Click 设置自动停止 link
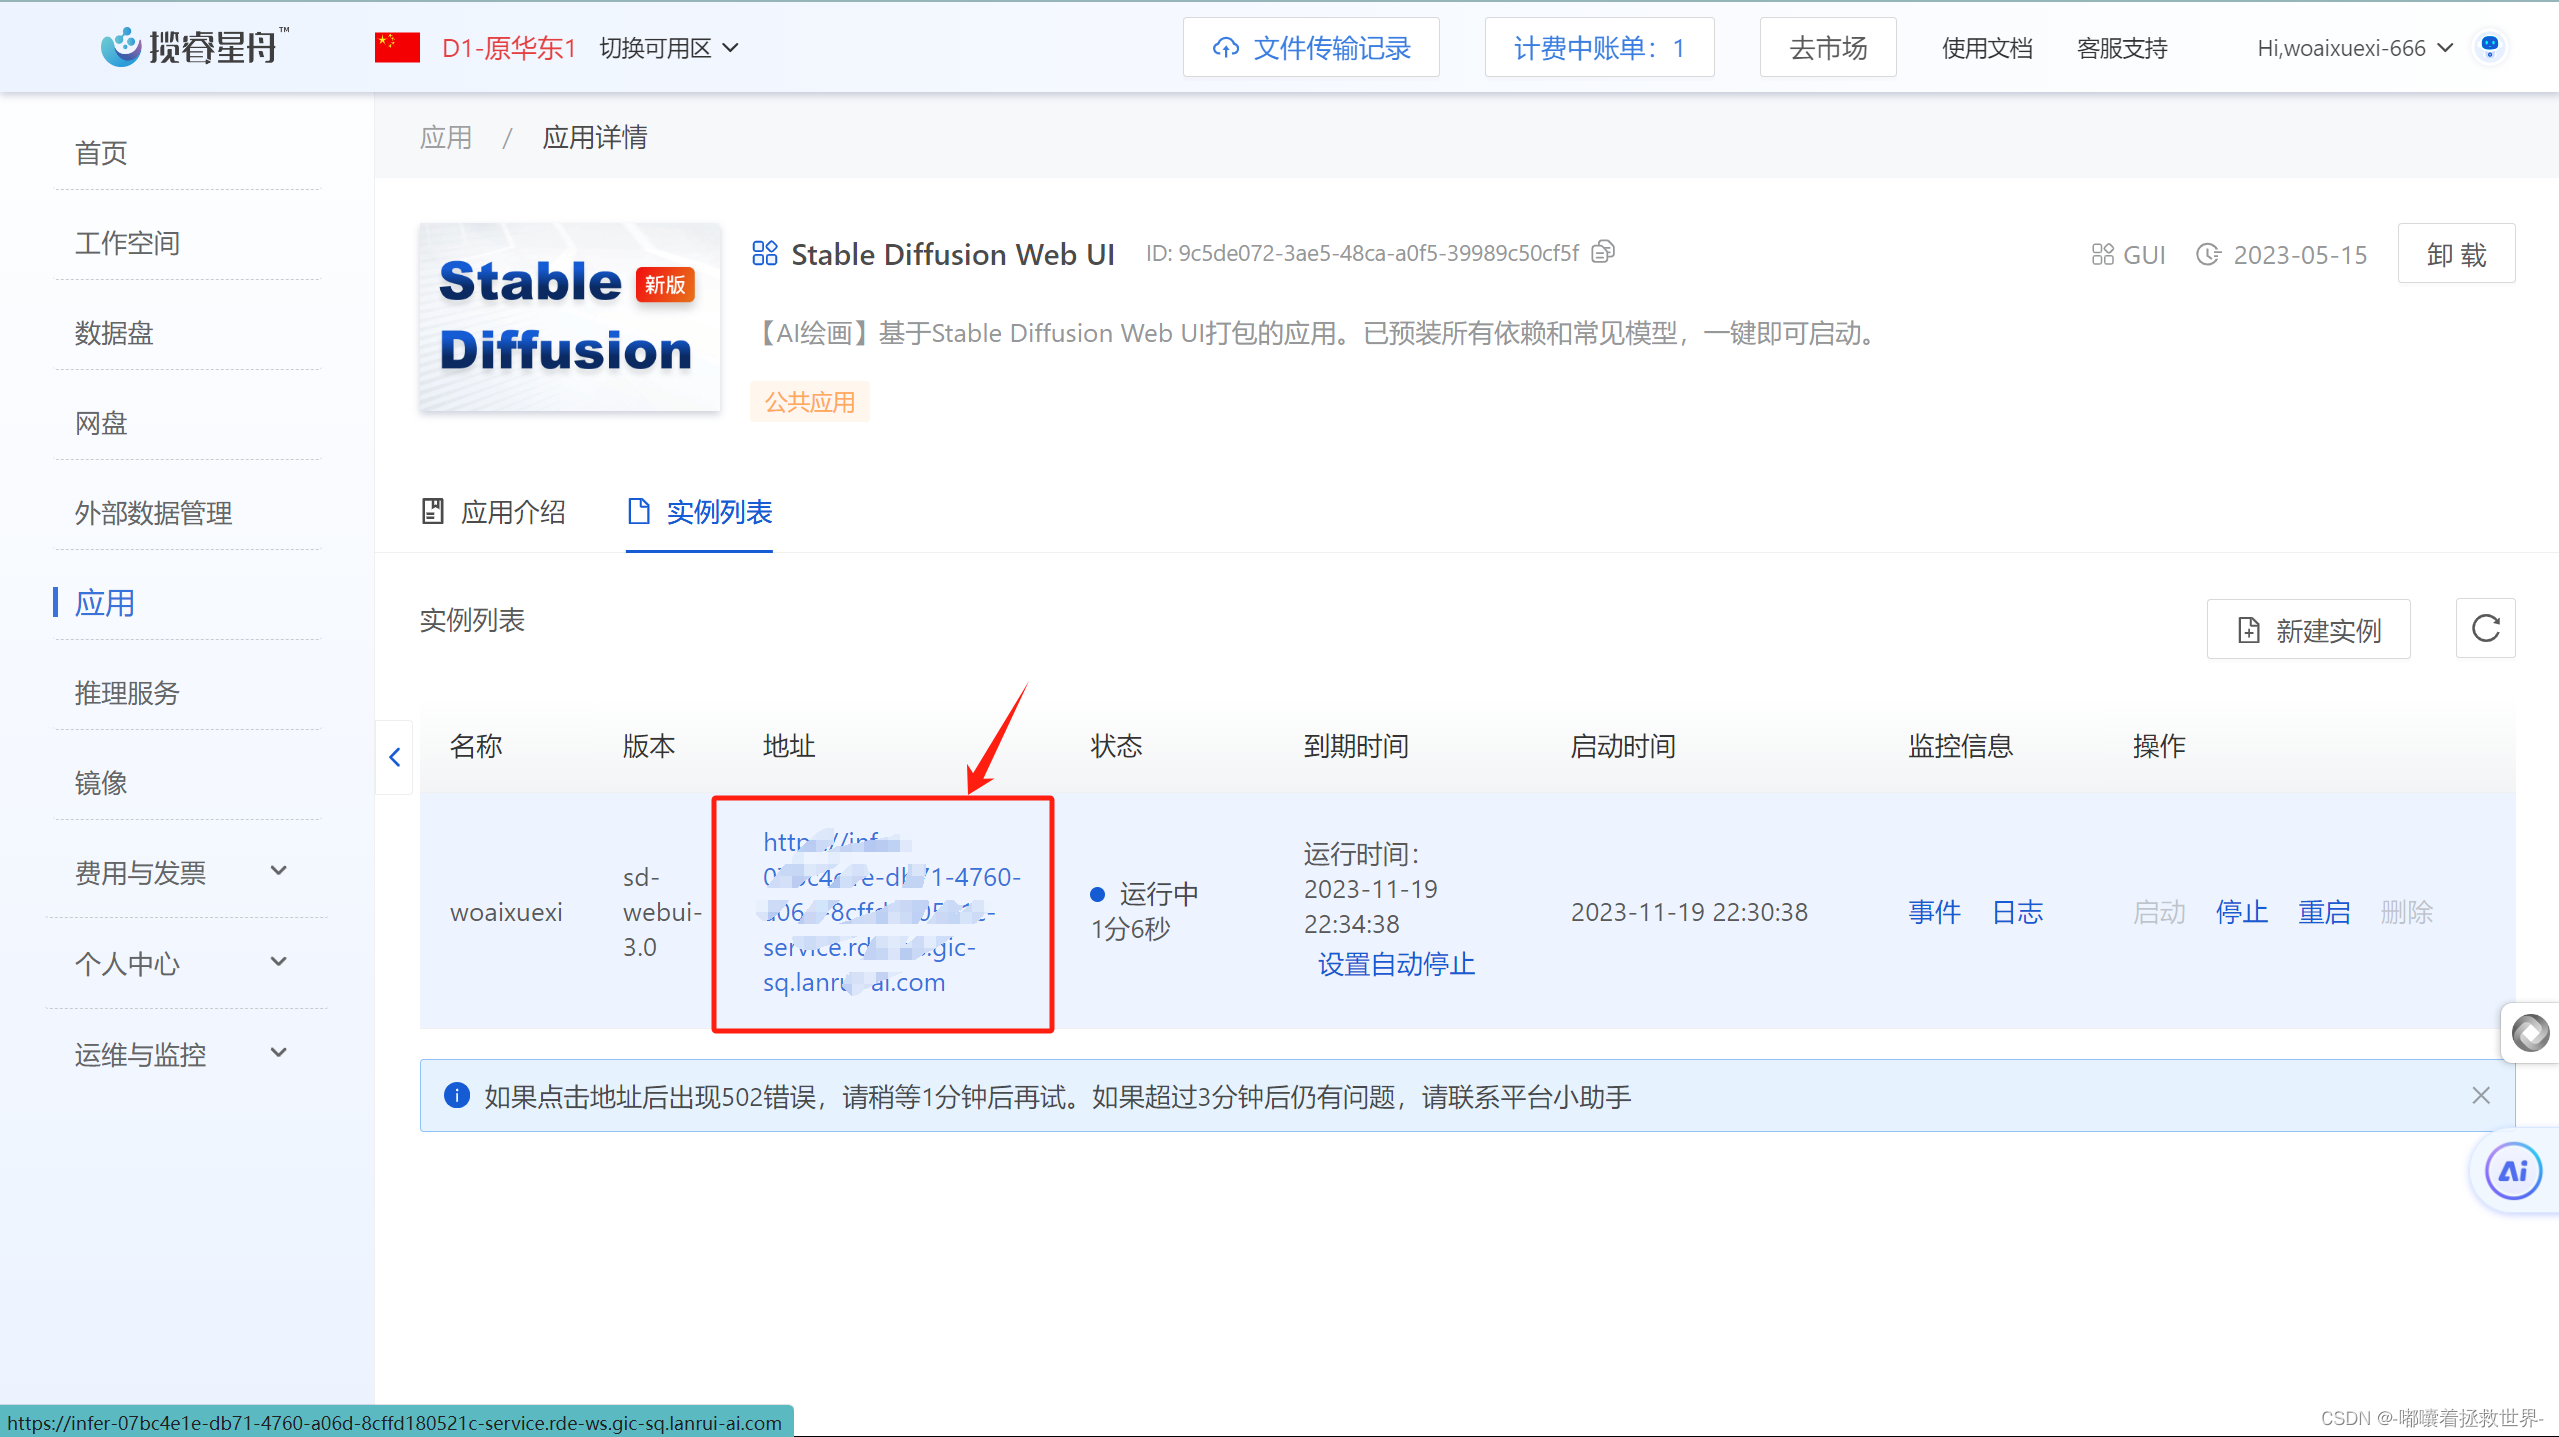This screenshot has height=1437, width=2559. coord(1396,964)
